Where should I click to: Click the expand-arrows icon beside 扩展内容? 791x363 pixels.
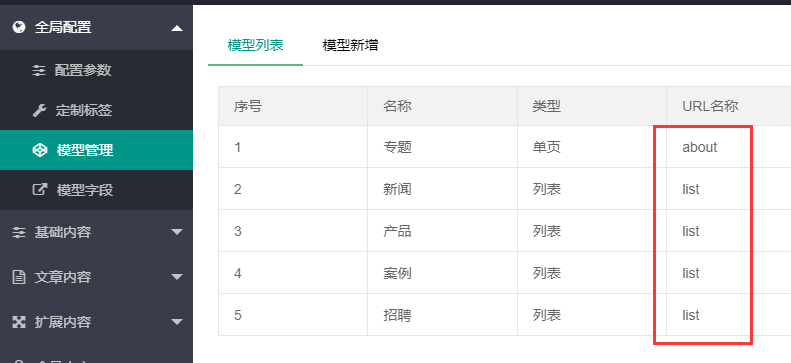click(x=19, y=322)
